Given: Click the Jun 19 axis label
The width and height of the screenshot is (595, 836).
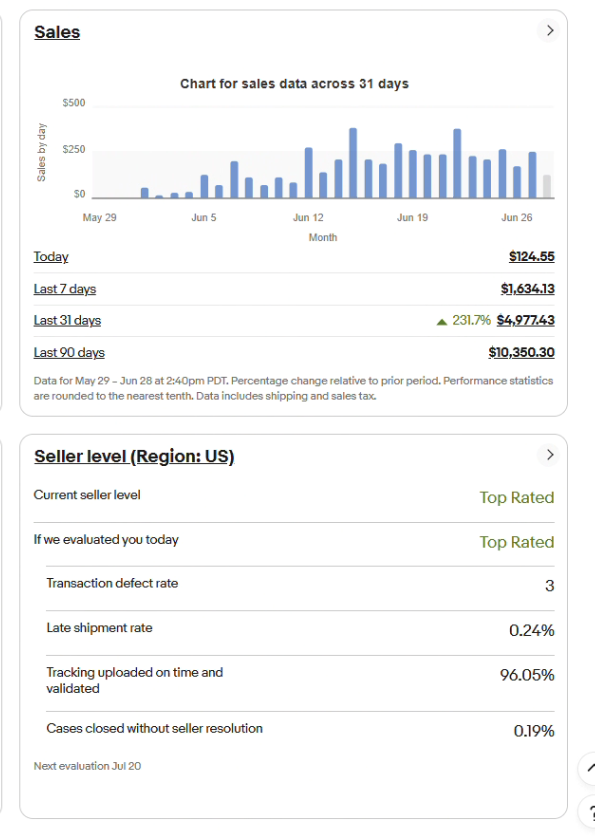Looking at the screenshot, I should click(412, 218).
